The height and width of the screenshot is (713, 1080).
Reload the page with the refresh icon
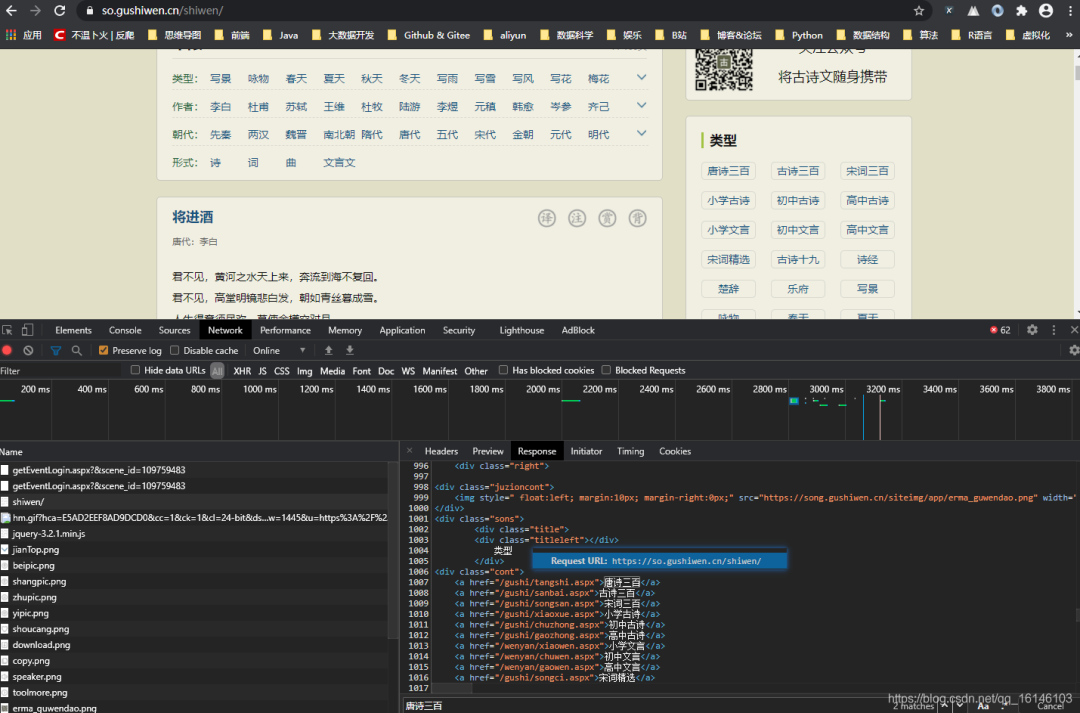60,11
